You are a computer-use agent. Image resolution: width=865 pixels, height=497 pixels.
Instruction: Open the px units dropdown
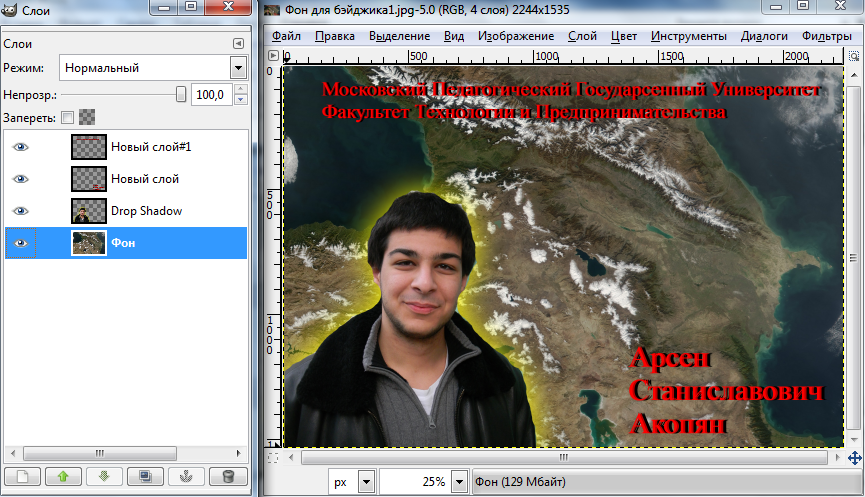pyautogui.click(x=366, y=482)
